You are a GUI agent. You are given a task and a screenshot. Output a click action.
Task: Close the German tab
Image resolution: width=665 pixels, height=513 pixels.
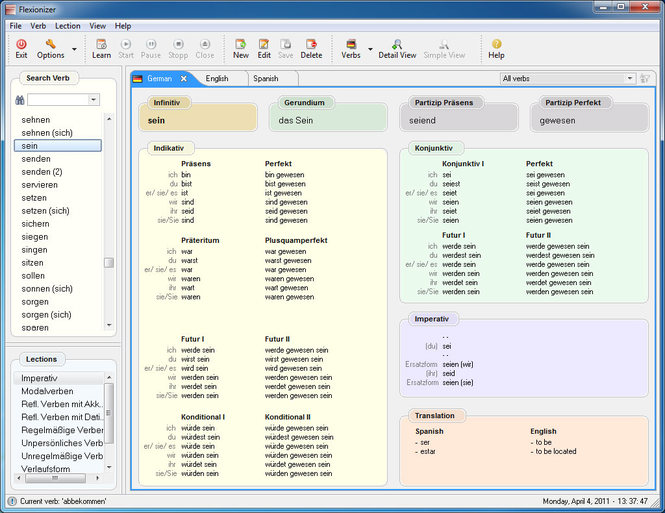(184, 78)
